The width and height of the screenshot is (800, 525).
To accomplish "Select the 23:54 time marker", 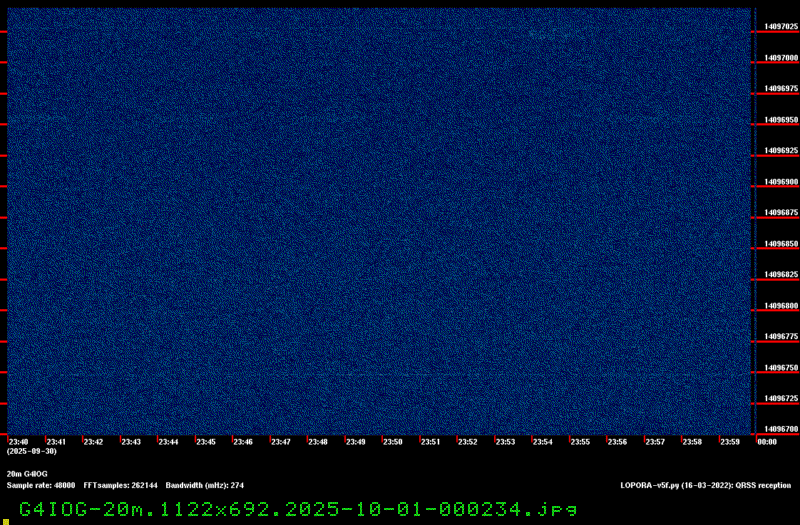I will [543, 442].
